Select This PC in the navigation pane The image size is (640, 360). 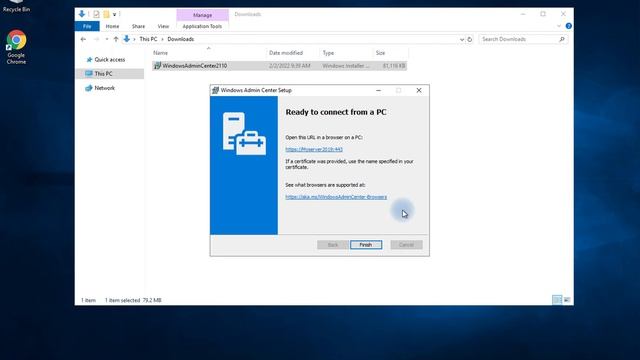tap(110, 73)
